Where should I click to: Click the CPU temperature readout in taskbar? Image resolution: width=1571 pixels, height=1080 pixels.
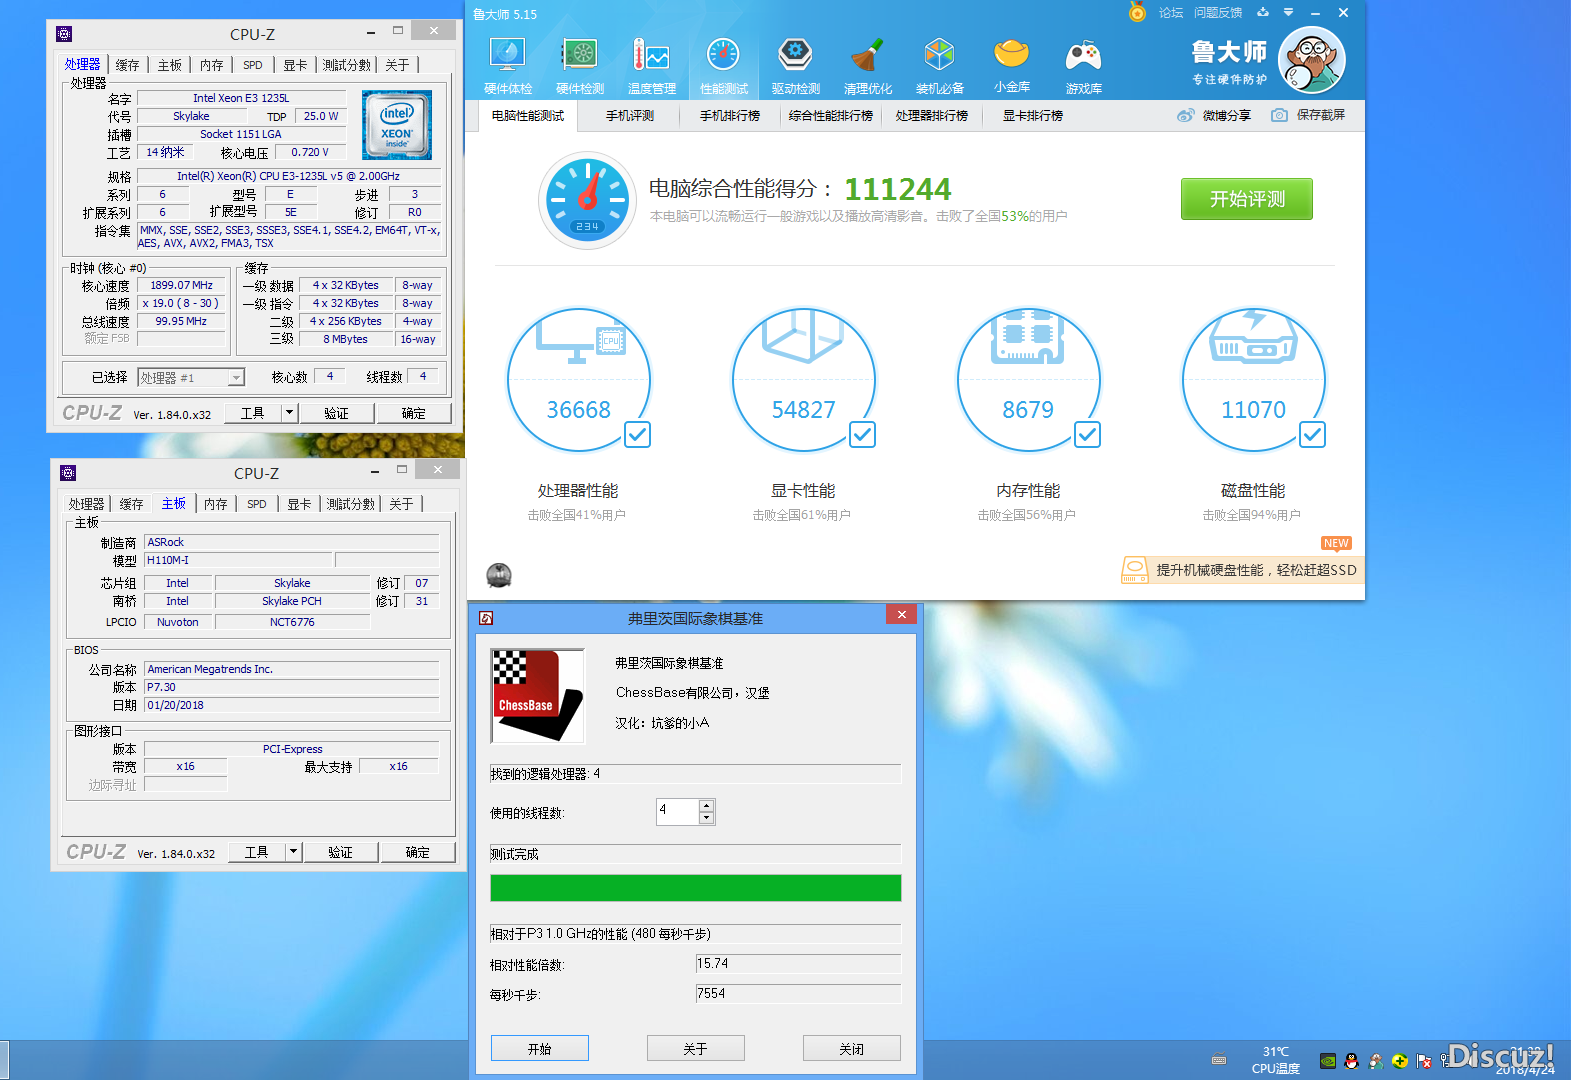coord(1276,1060)
